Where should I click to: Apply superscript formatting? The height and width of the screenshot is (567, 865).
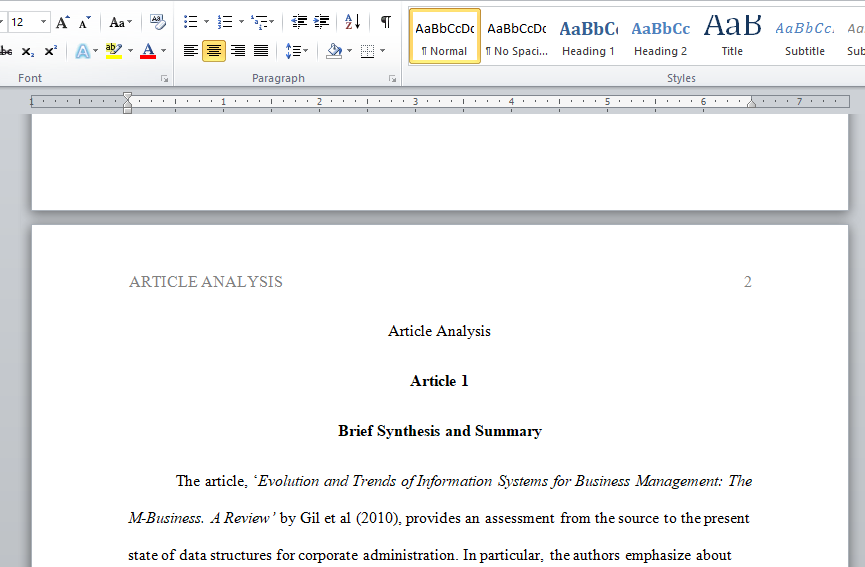(x=50, y=51)
